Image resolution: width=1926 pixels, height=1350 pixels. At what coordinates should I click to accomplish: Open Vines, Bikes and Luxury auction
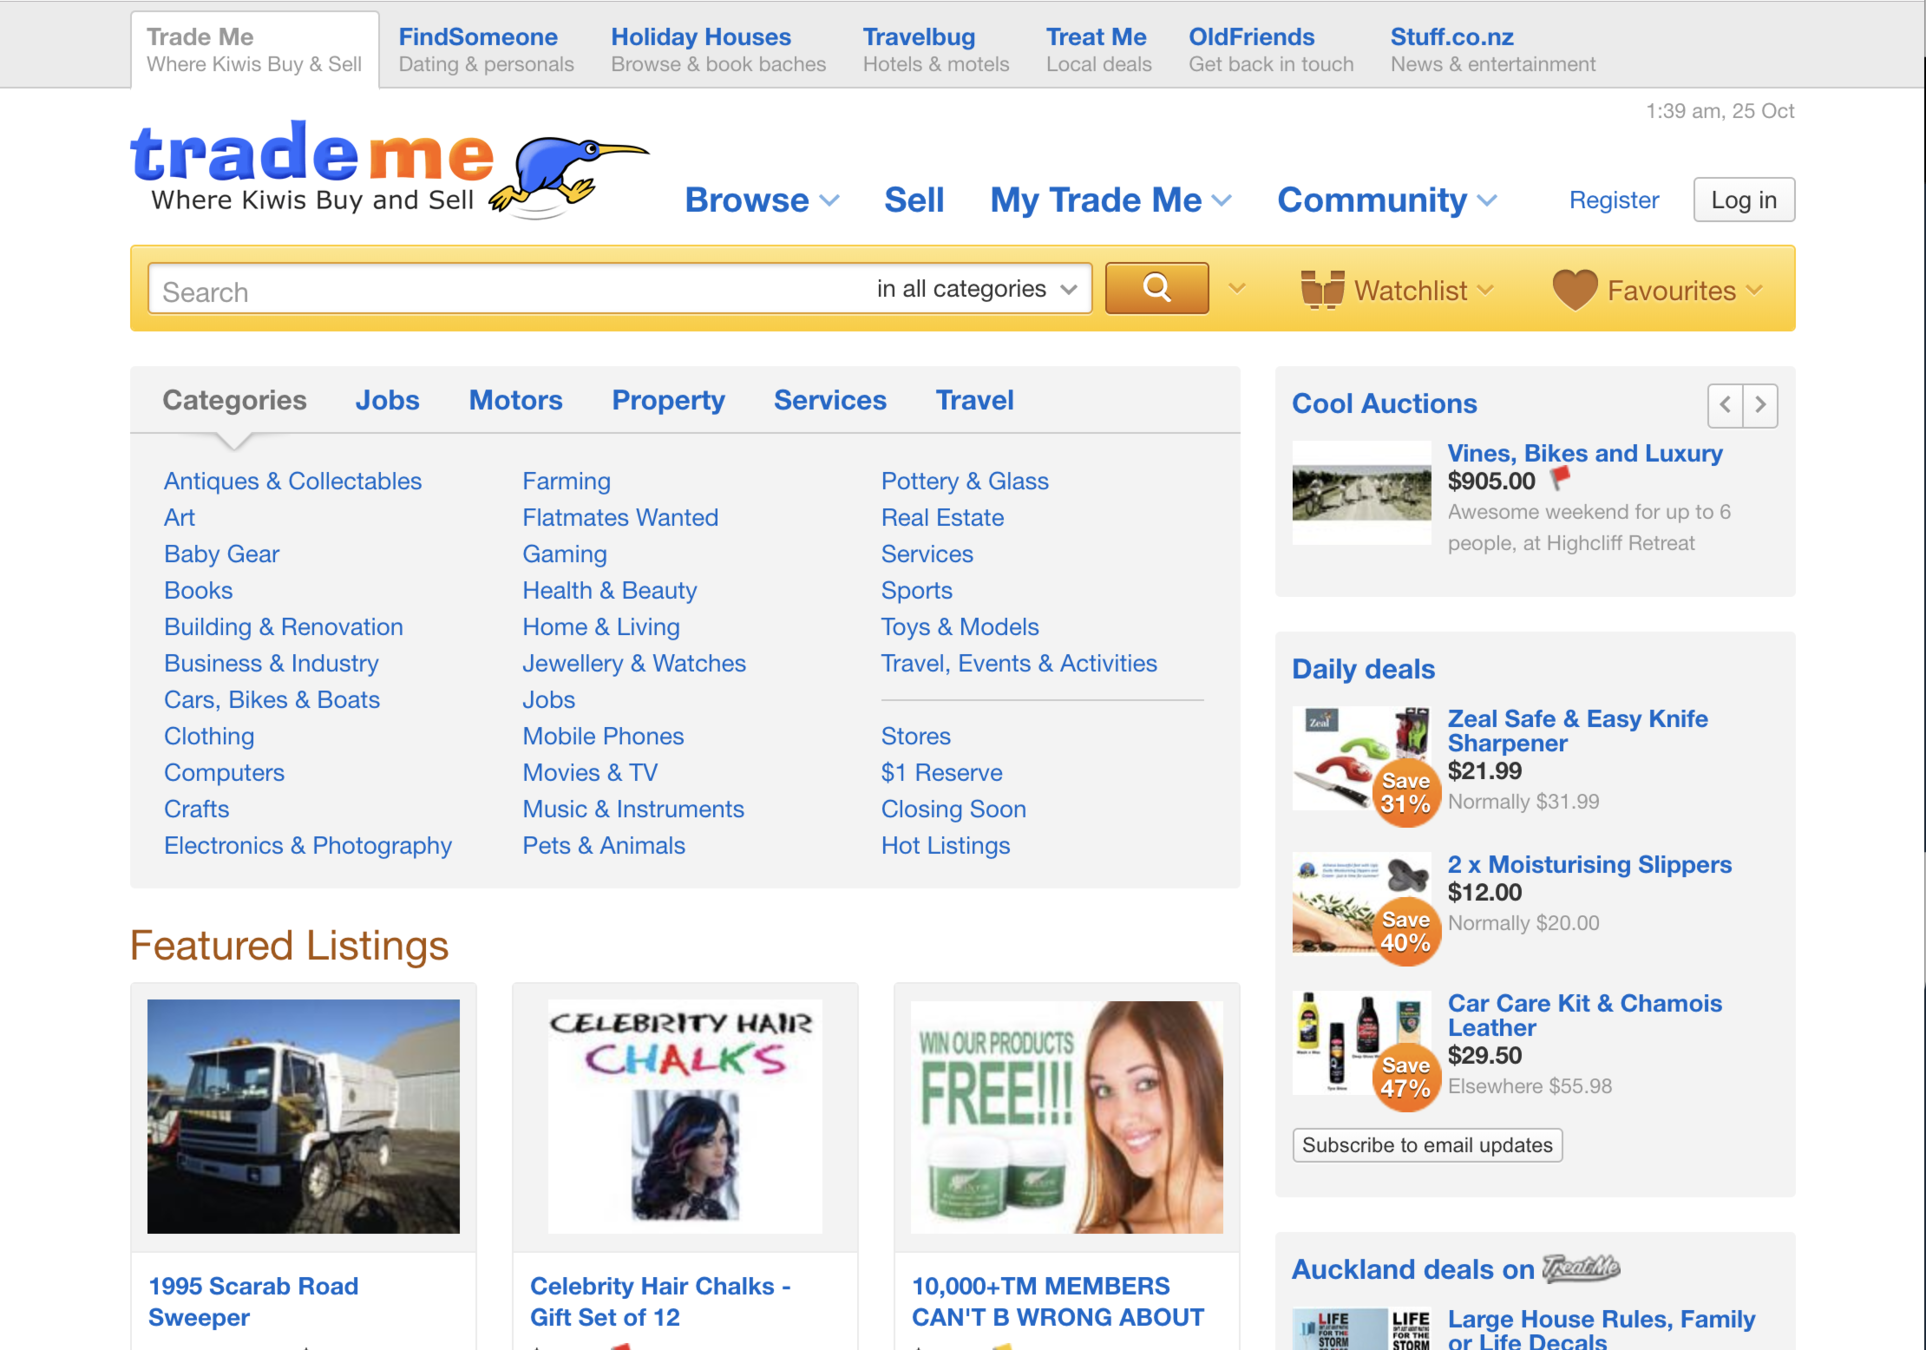coord(1585,453)
